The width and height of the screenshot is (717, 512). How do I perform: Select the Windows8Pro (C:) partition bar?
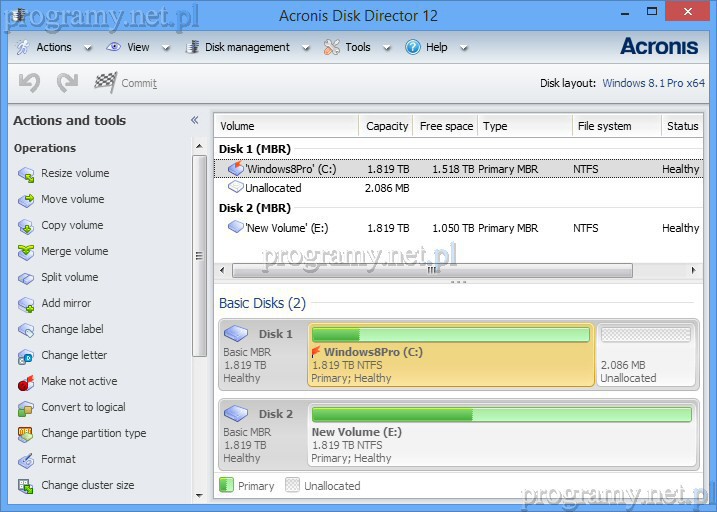tap(451, 354)
